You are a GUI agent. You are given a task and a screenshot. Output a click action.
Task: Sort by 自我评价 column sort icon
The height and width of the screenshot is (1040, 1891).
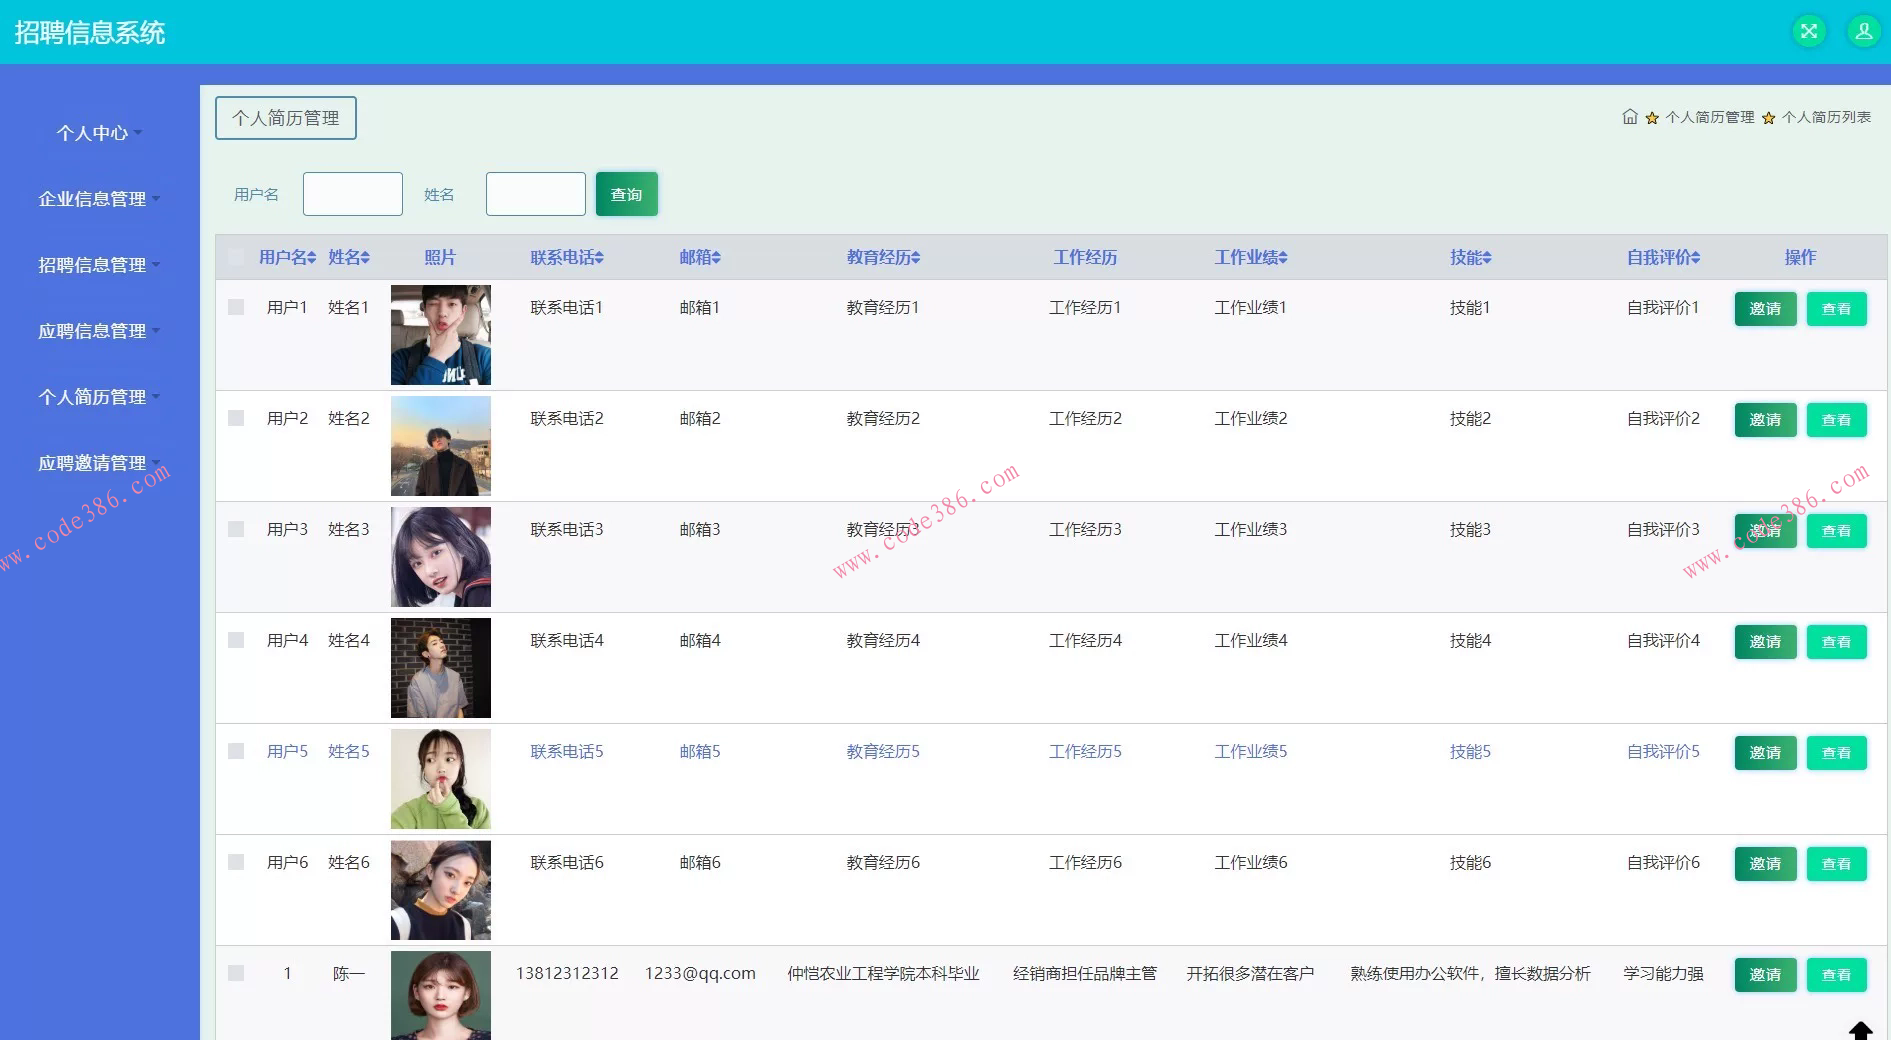point(1695,258)
